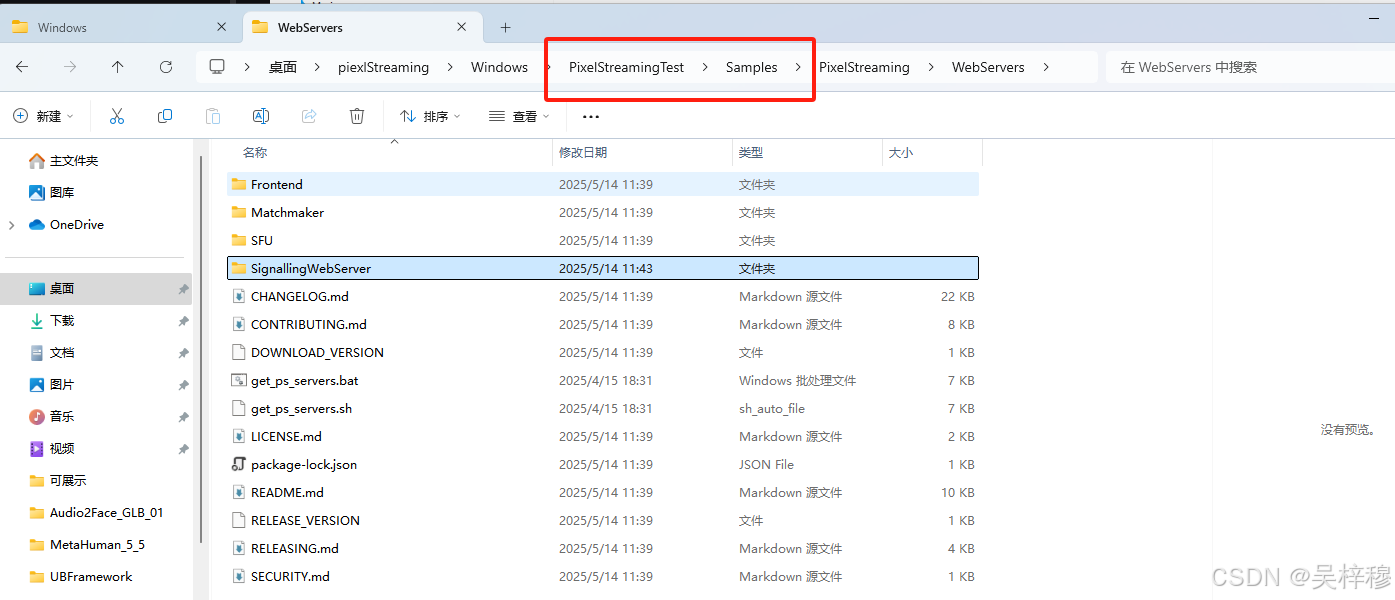Open MetaHuman_5_5 in sidebar

coord(97,544)
